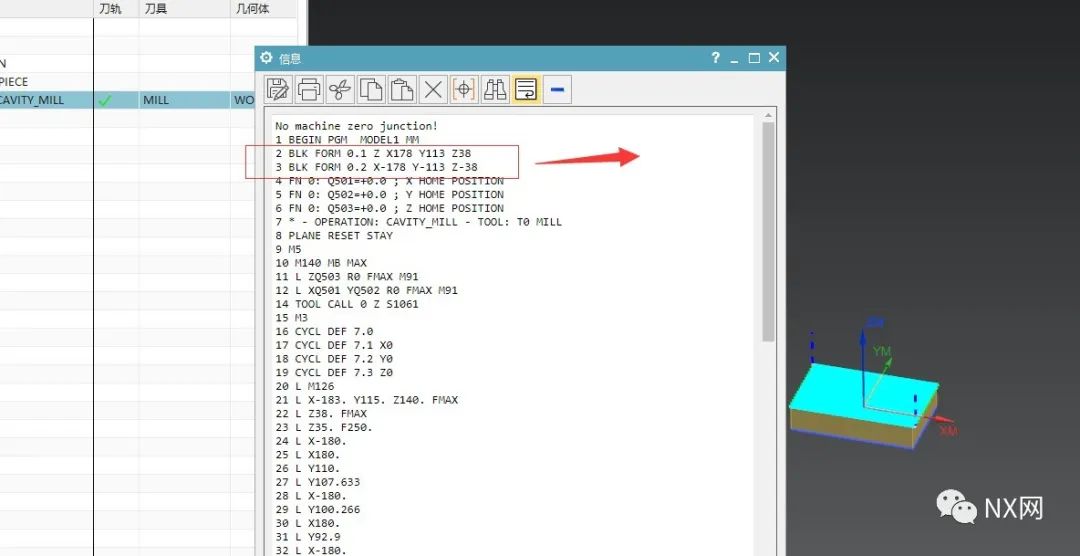
Task: Click the help question mark in the title bar
Action: [x=715, y=58]
